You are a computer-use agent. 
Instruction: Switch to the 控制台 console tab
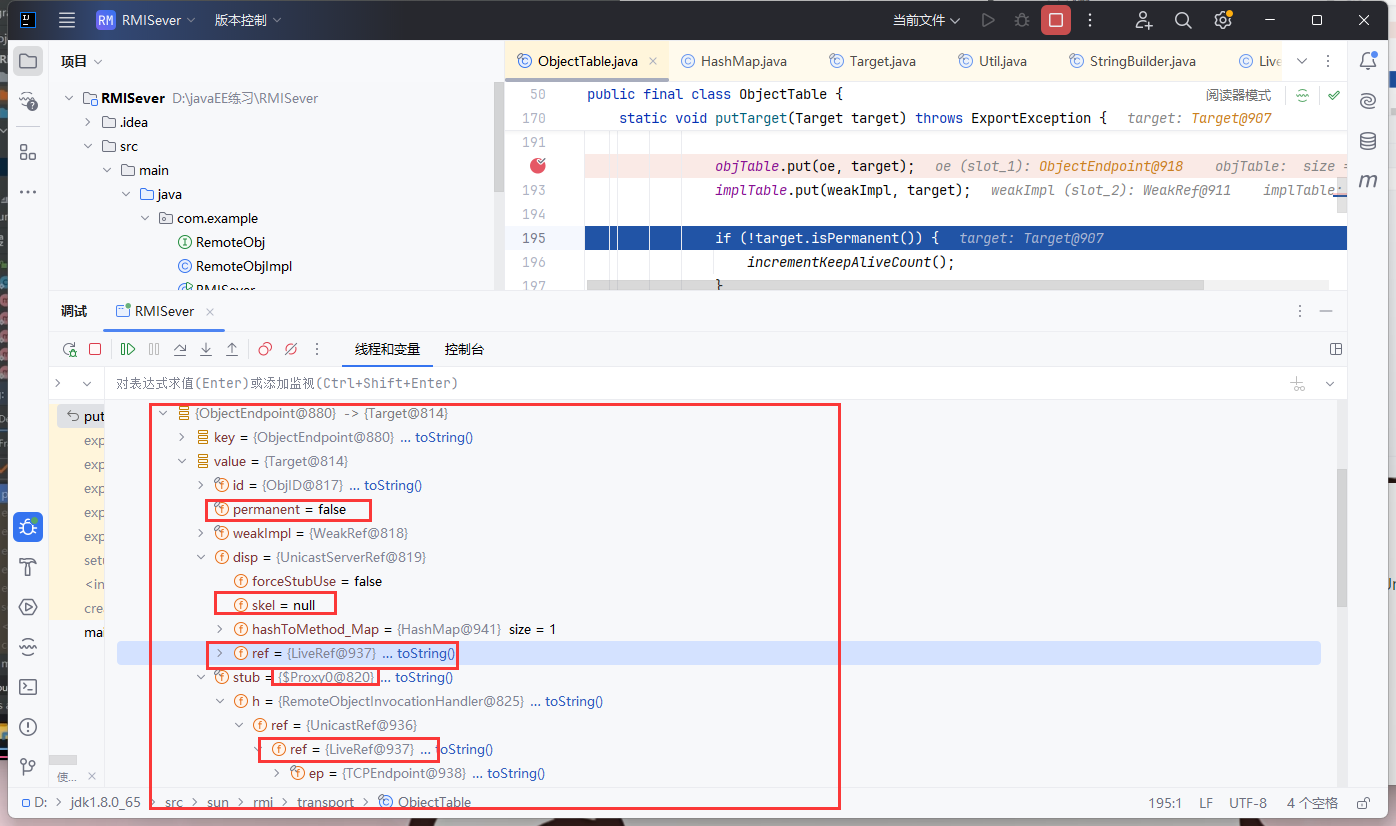pos(465,349)
